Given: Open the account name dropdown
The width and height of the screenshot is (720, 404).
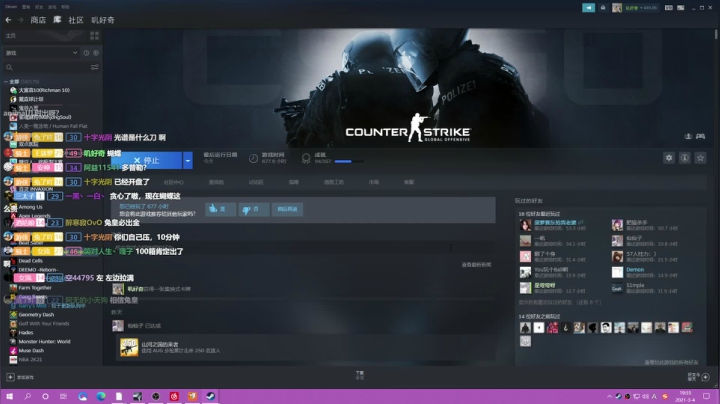Looking at the screenshot, I should tap(641, 8).
